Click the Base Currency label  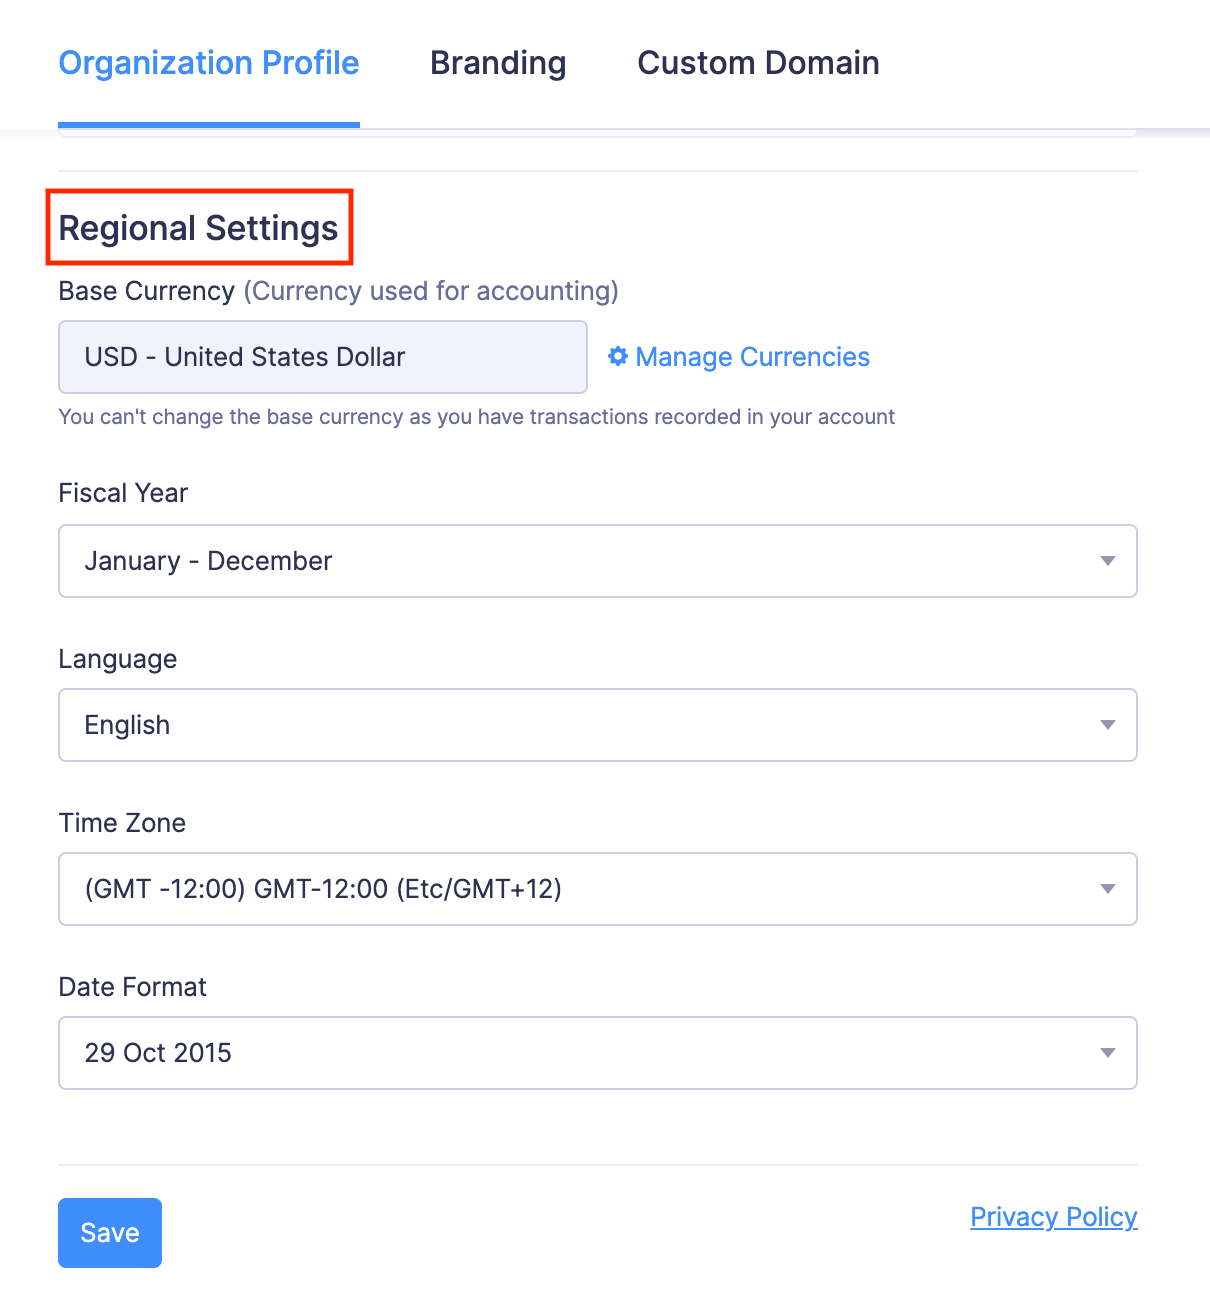click(x=146, y=291)
